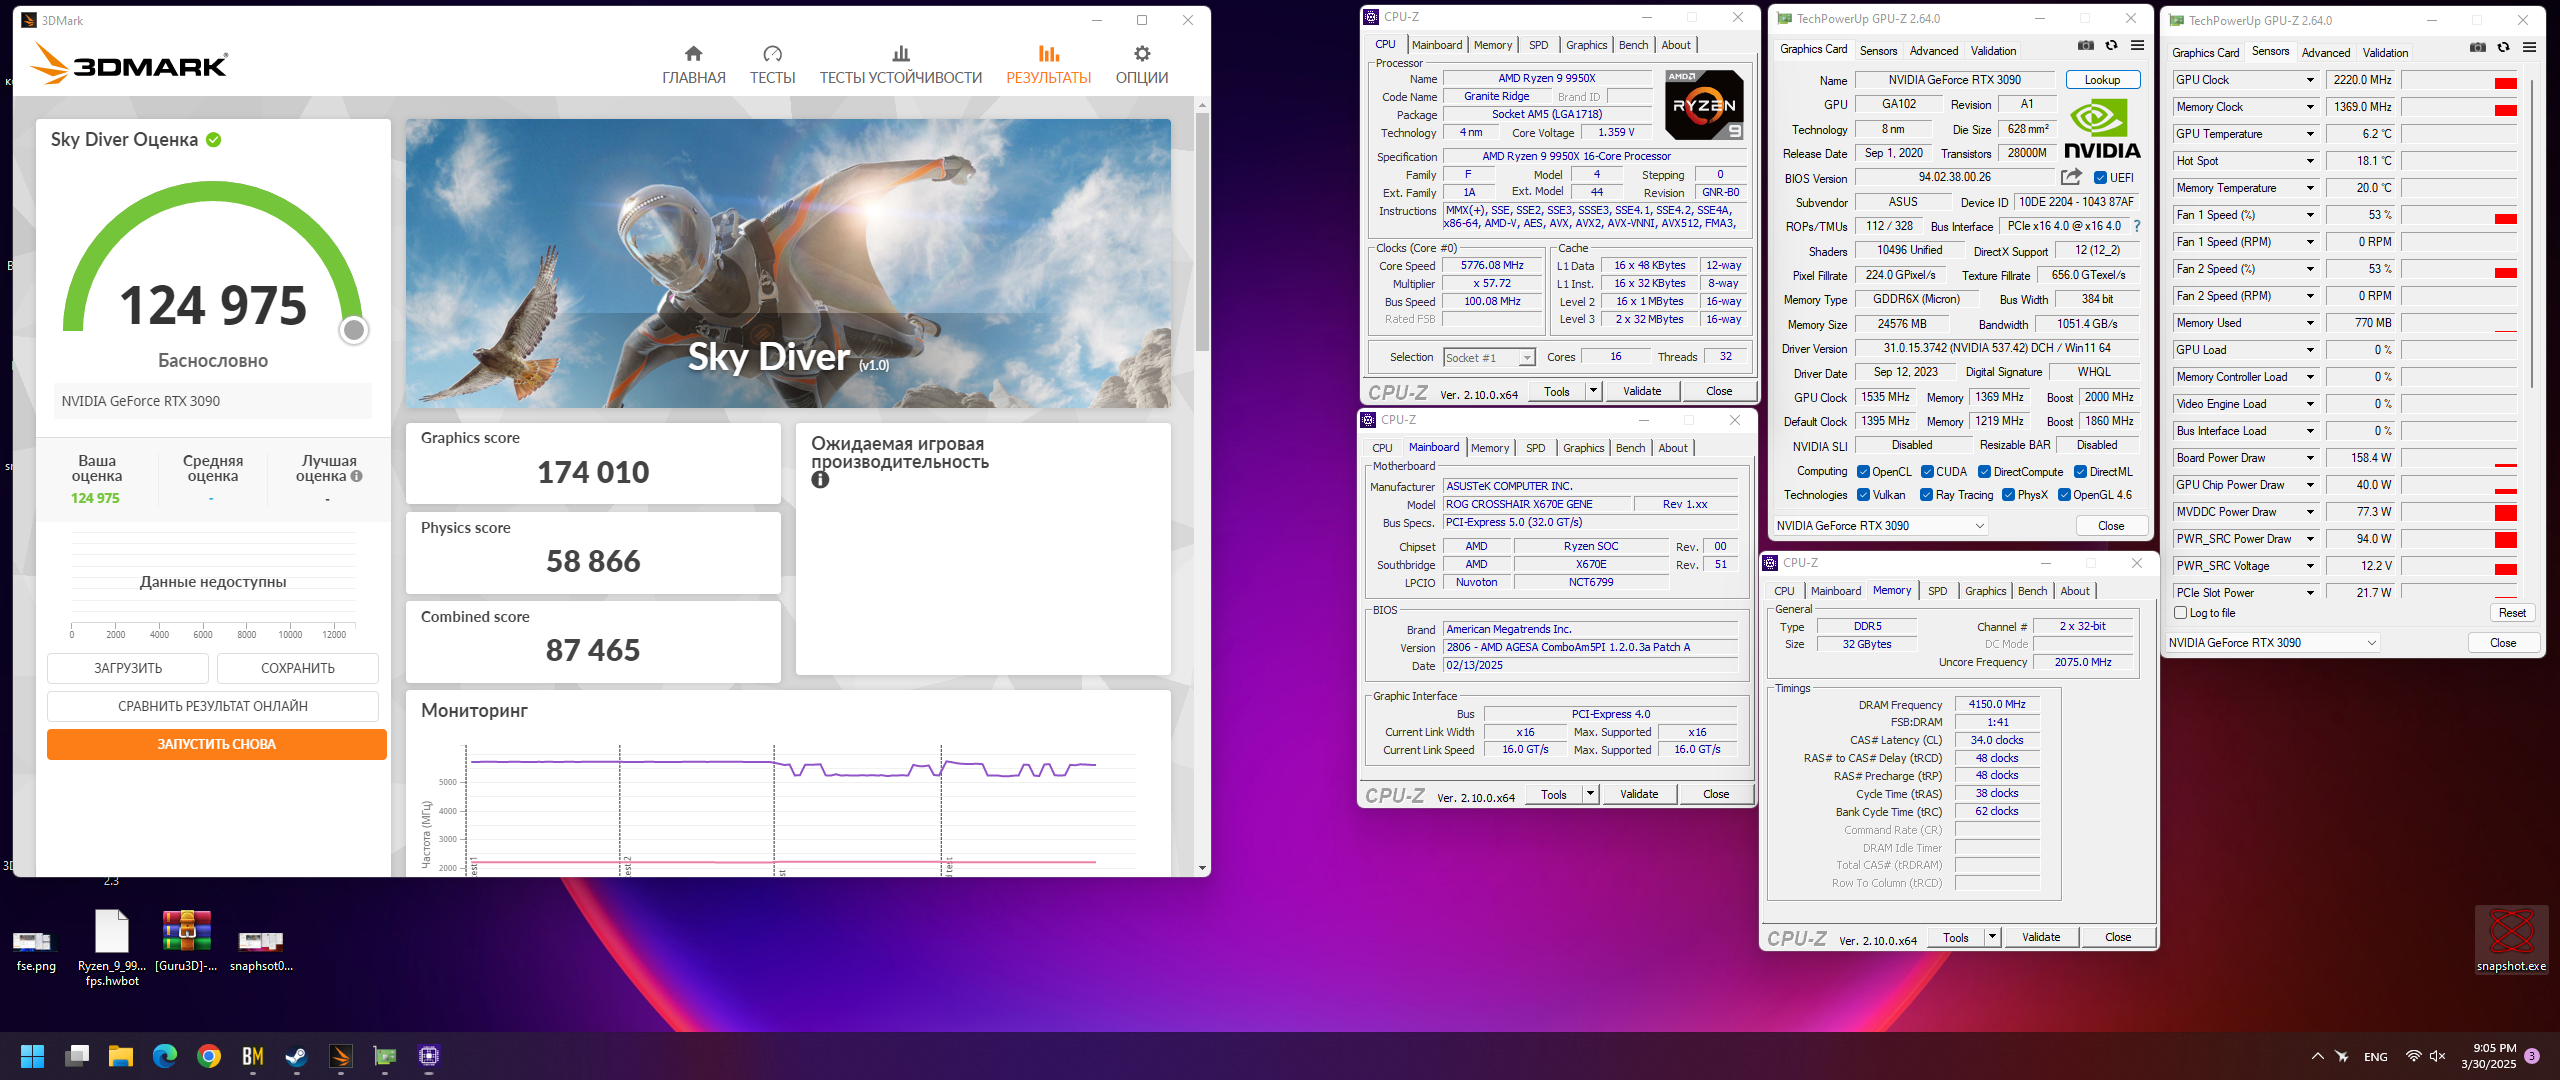This screenshot has height=1080, width=2560.
Task: Open hamburger menu in GPU-Z Graphics Card window
Action: 2137,45
